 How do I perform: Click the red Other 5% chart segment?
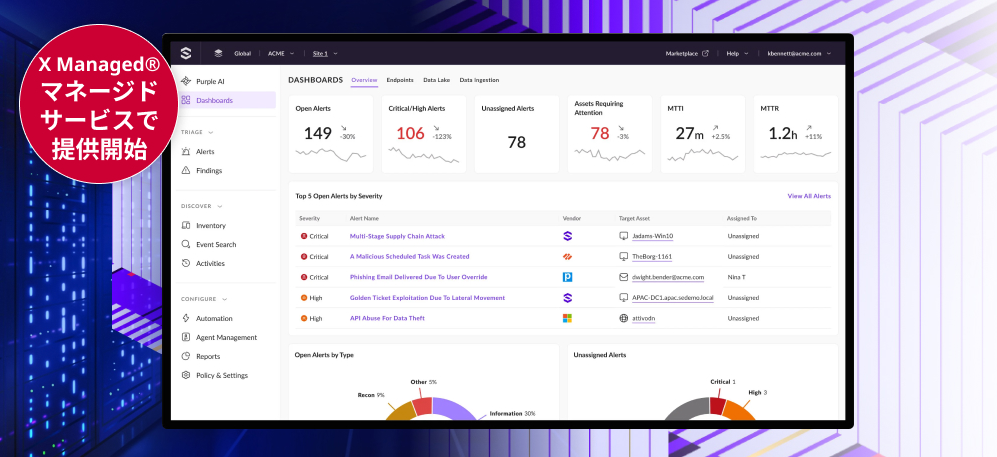423,406
